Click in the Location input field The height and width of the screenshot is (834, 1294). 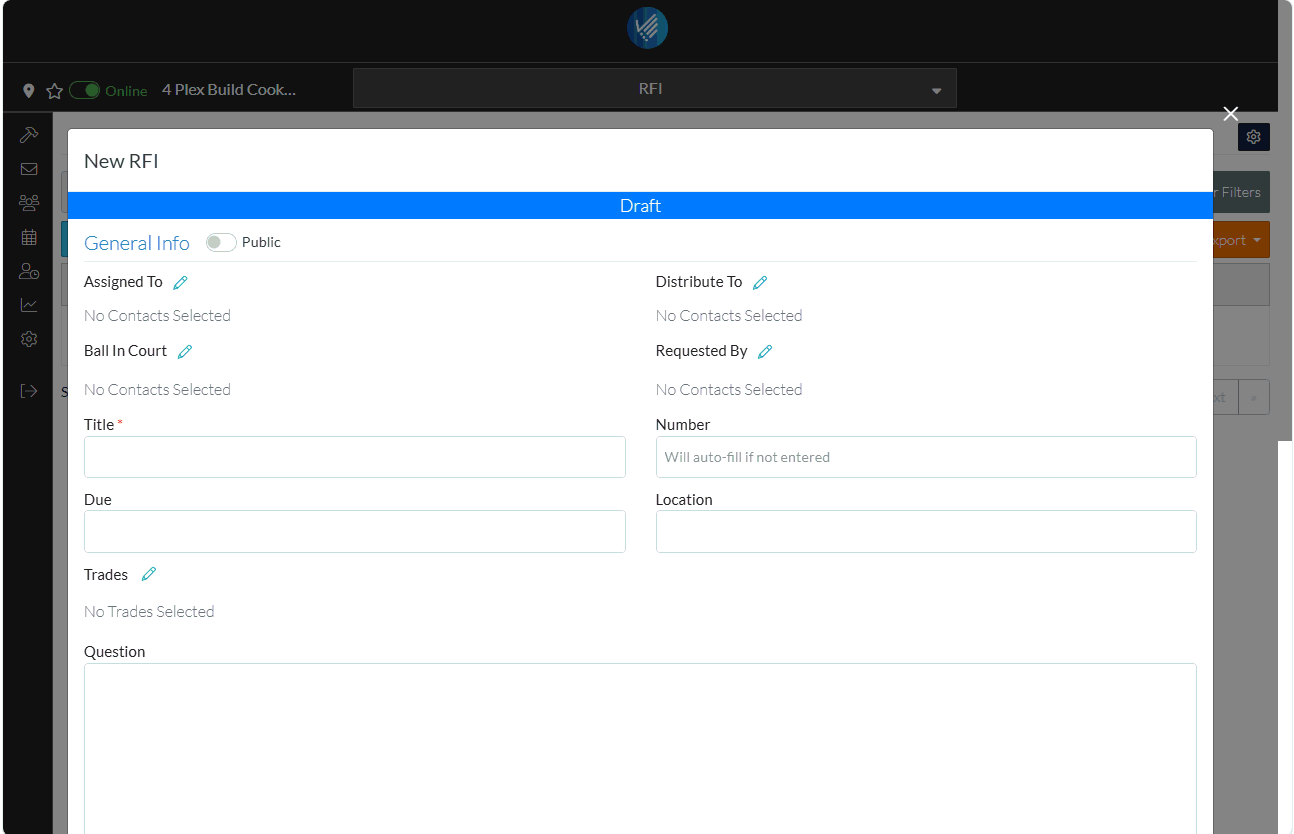(926, 532)
